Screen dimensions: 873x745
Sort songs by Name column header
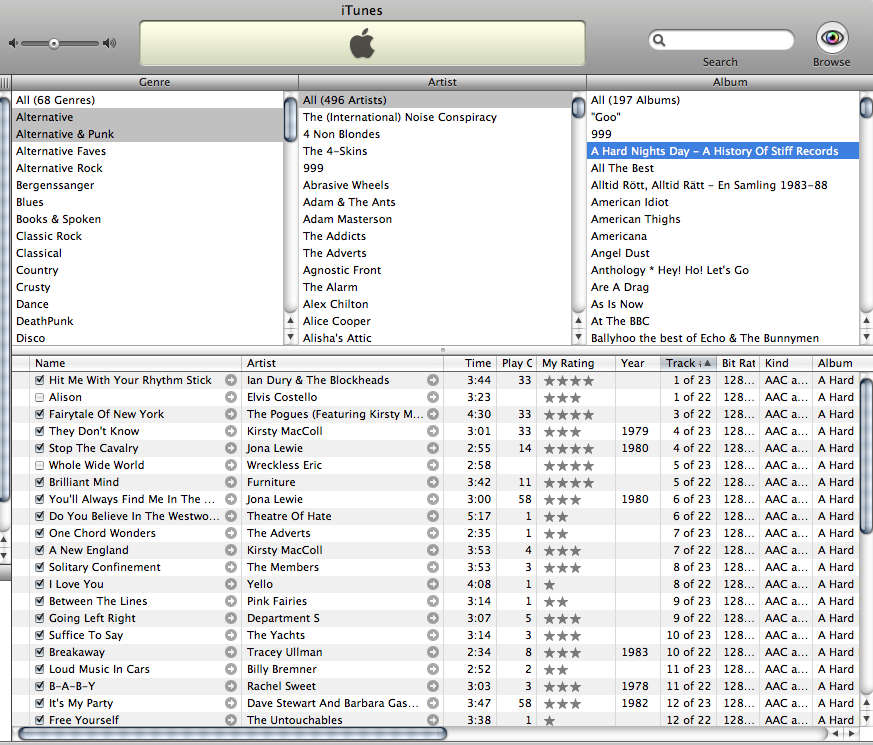(x=135, y=363)
